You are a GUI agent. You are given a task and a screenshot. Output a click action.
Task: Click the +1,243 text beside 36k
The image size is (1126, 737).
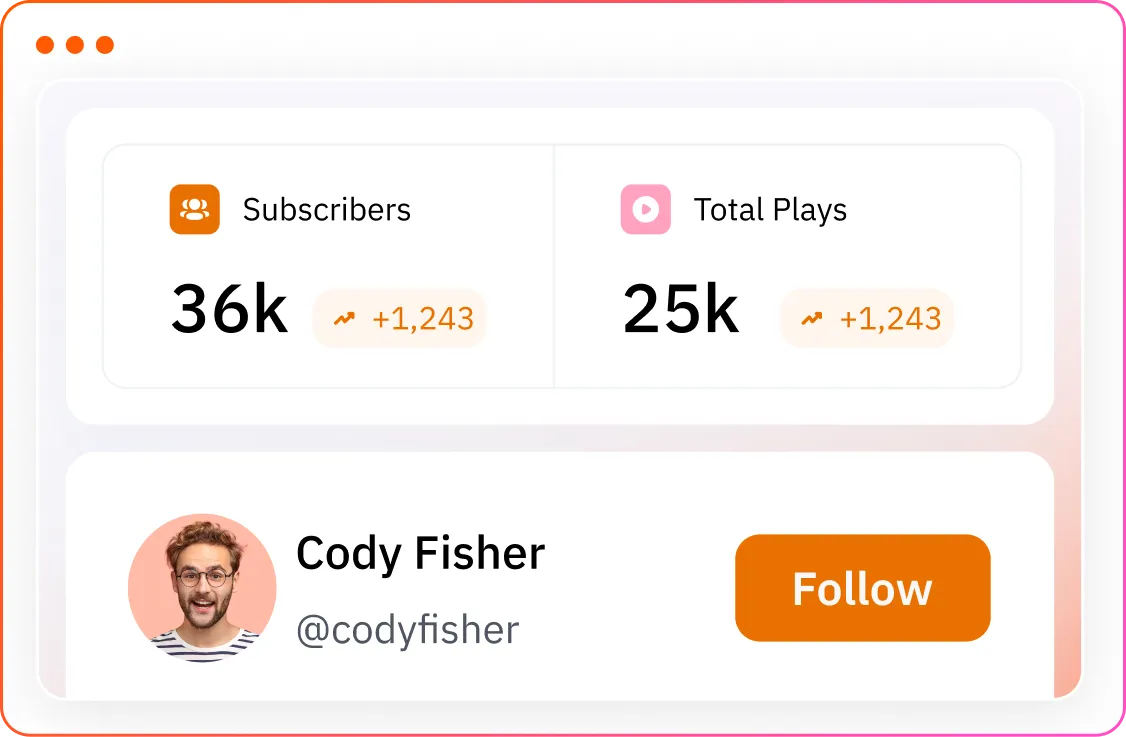pos(422,319)
